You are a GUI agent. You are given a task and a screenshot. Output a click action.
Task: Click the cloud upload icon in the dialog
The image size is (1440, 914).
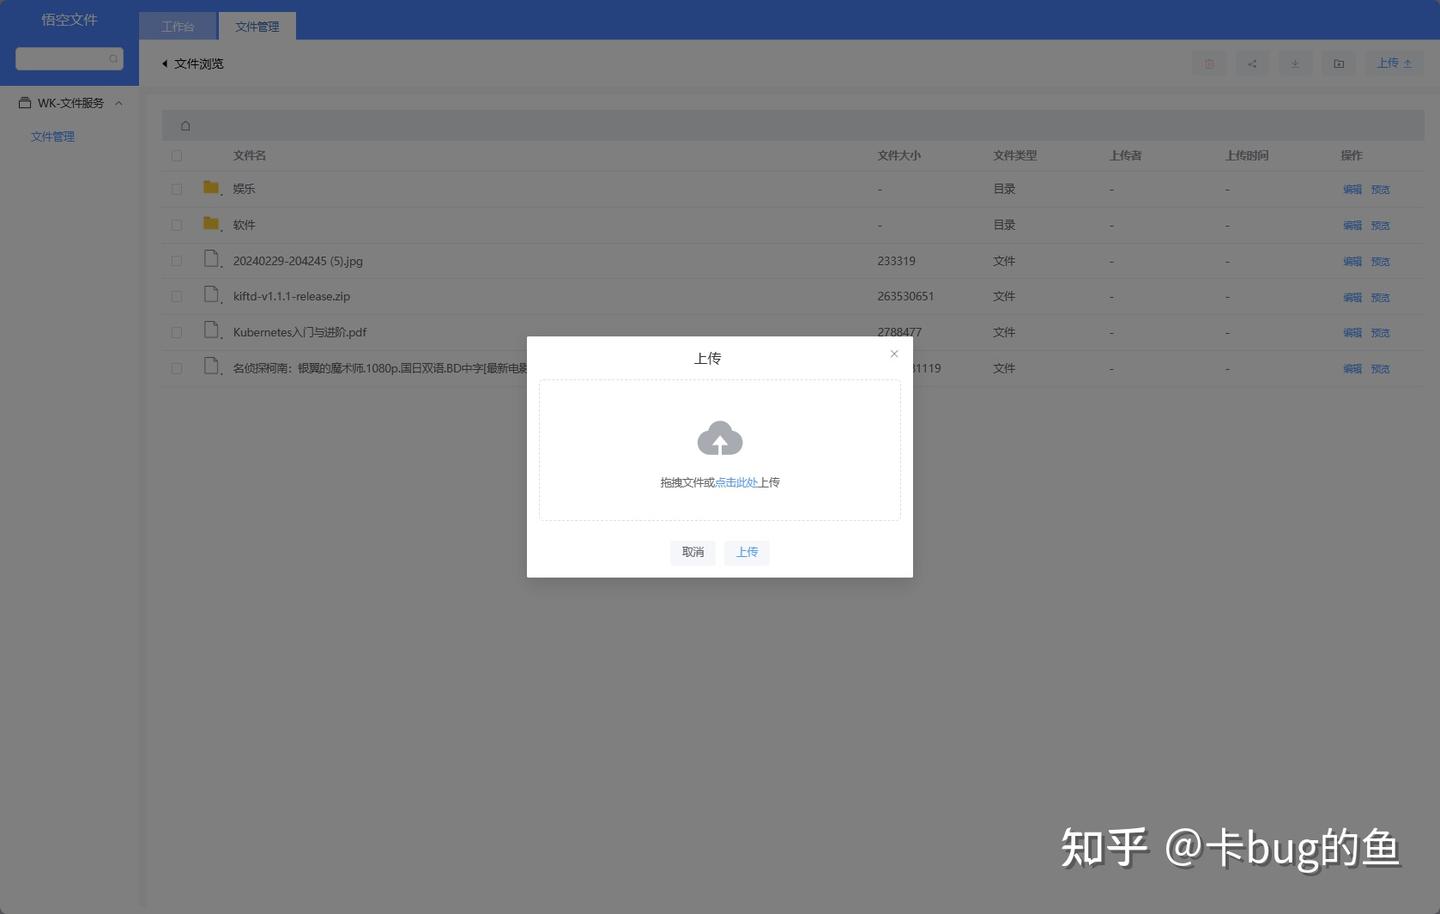click(719, 437)
